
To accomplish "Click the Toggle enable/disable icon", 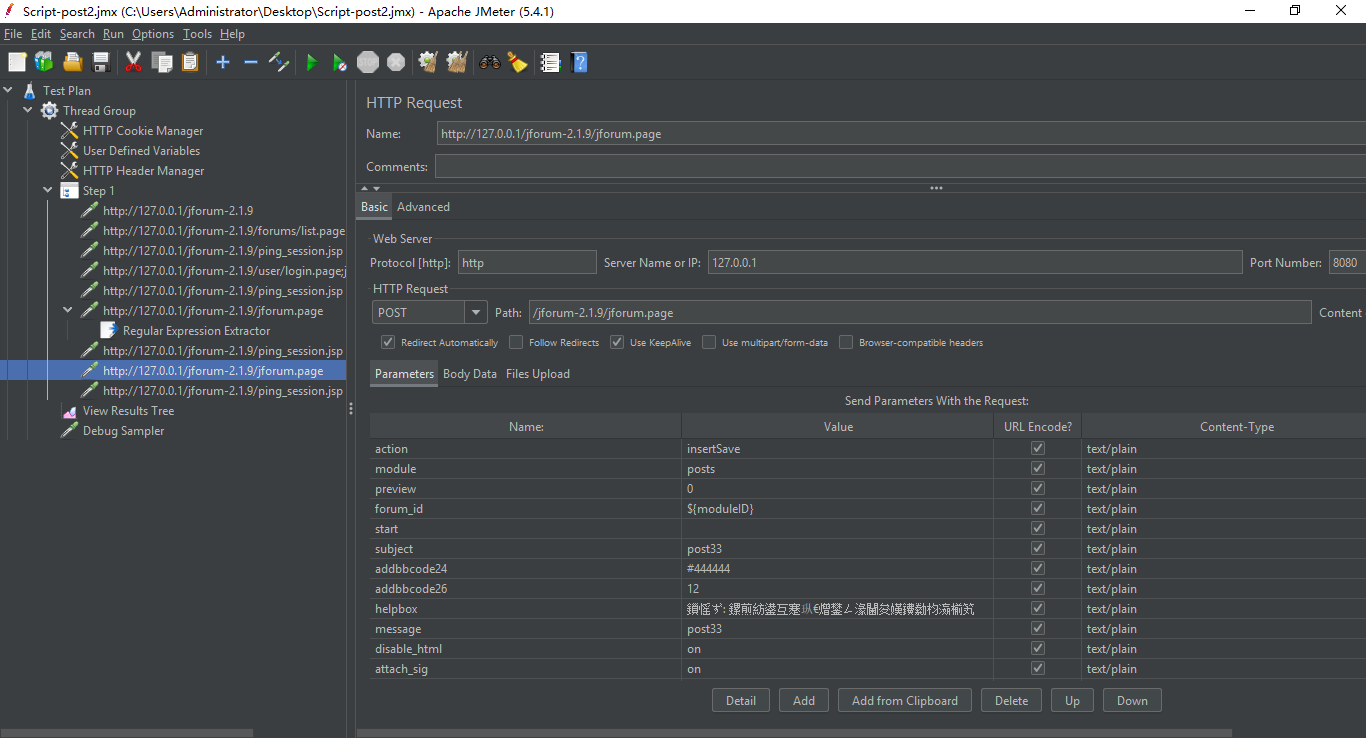I will pos(279,62).
